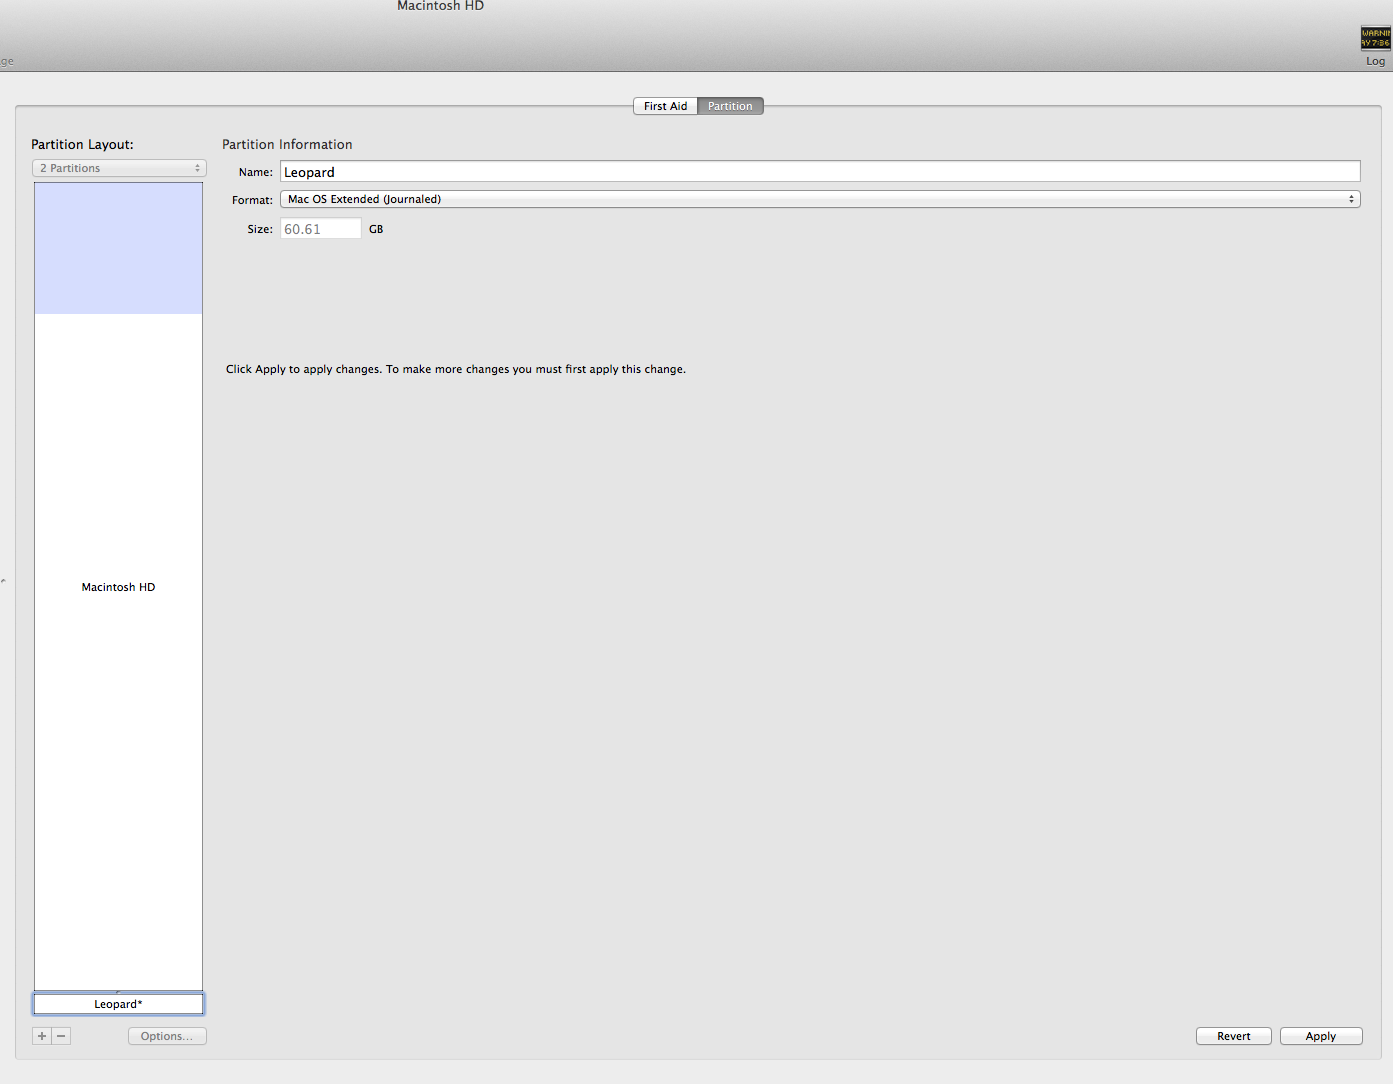
Task: Click the partition Name field
Action: [820, 172]
